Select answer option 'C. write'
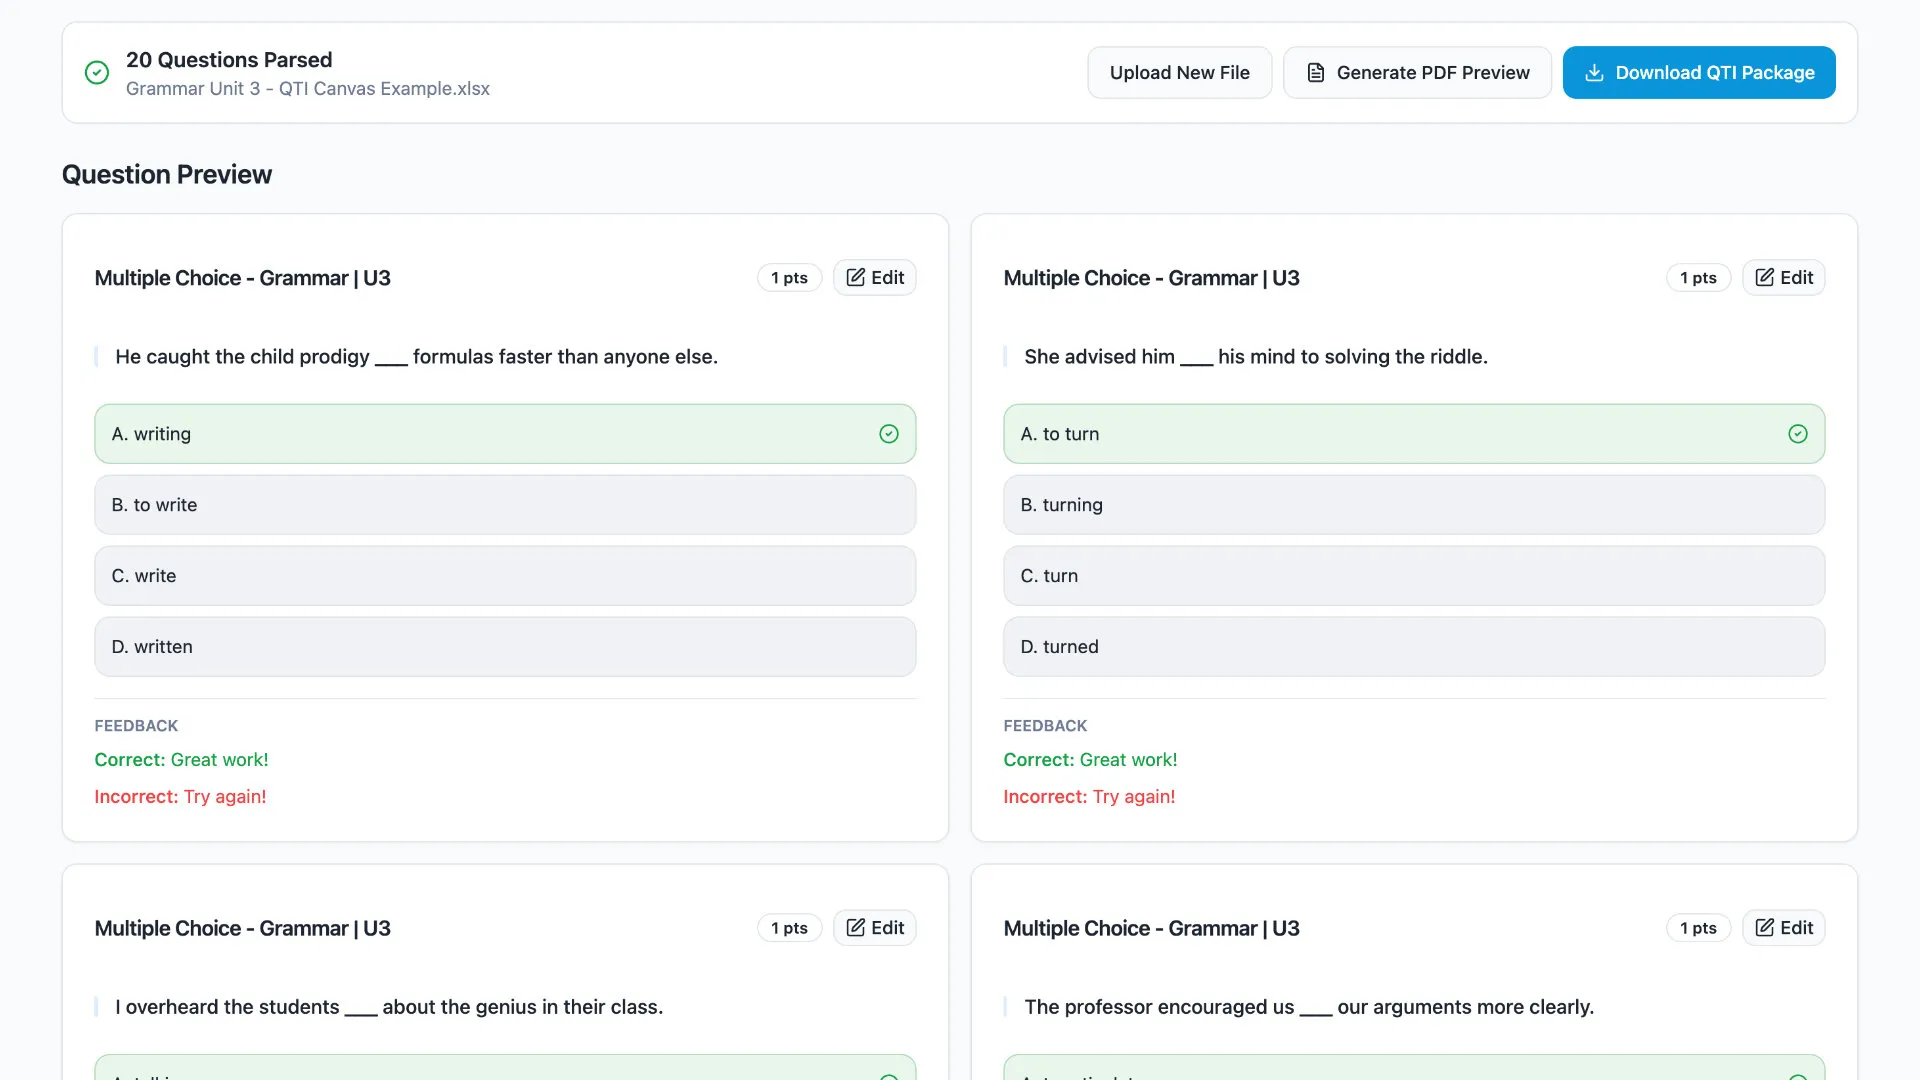 click(x=505, y=576)
